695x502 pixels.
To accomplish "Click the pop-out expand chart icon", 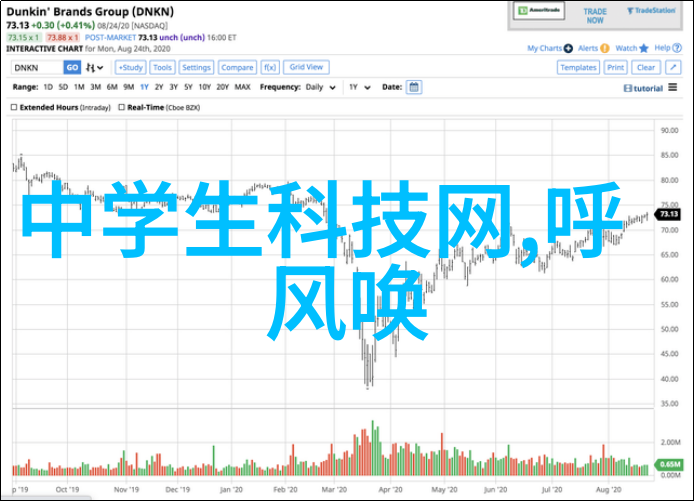I will pos(673,67).
